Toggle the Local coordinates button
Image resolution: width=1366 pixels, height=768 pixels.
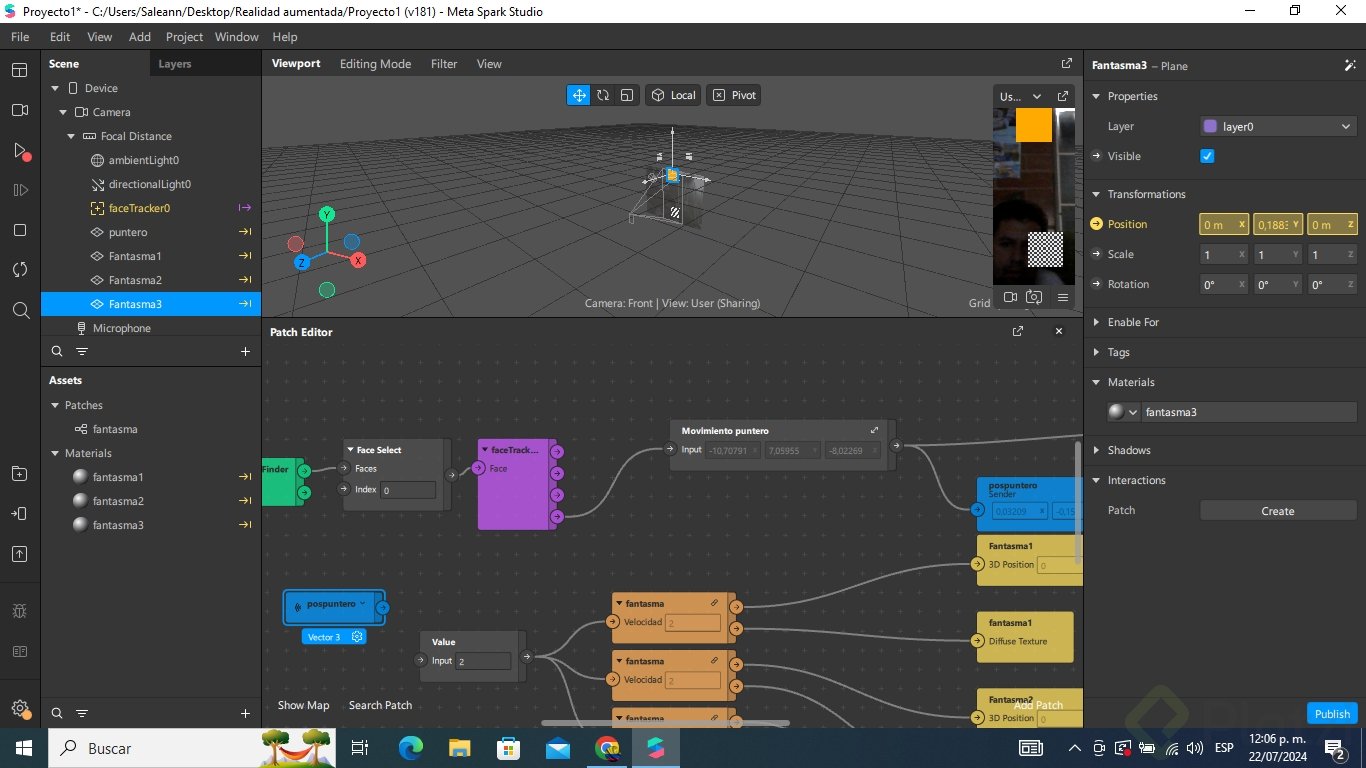[673, 95]
